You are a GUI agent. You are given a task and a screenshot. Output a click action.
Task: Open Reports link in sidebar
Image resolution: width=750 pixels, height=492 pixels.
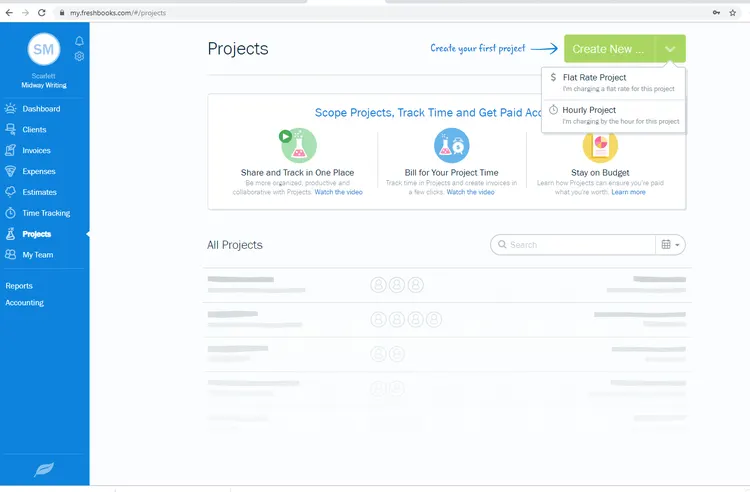(19, 286)
